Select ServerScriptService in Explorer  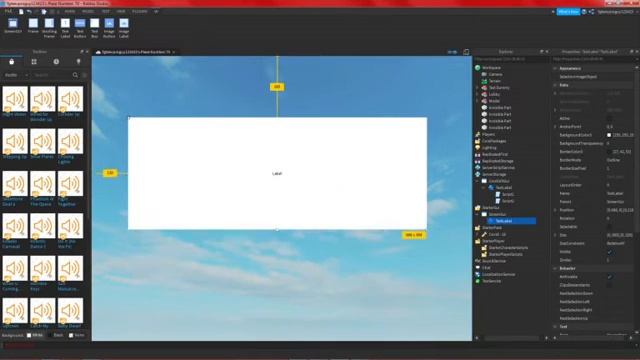pyautogui.click(x=498, y=168)
